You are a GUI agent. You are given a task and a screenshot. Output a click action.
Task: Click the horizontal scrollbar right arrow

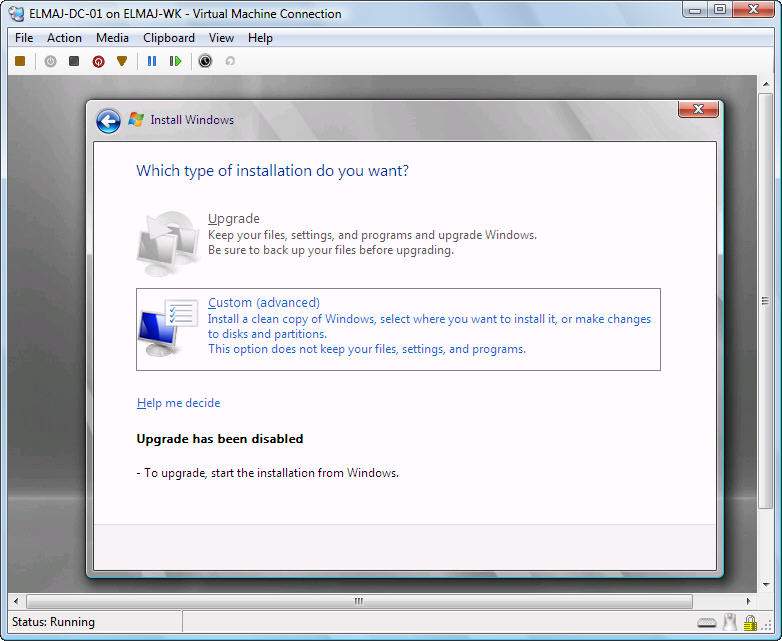coord(748,601)
